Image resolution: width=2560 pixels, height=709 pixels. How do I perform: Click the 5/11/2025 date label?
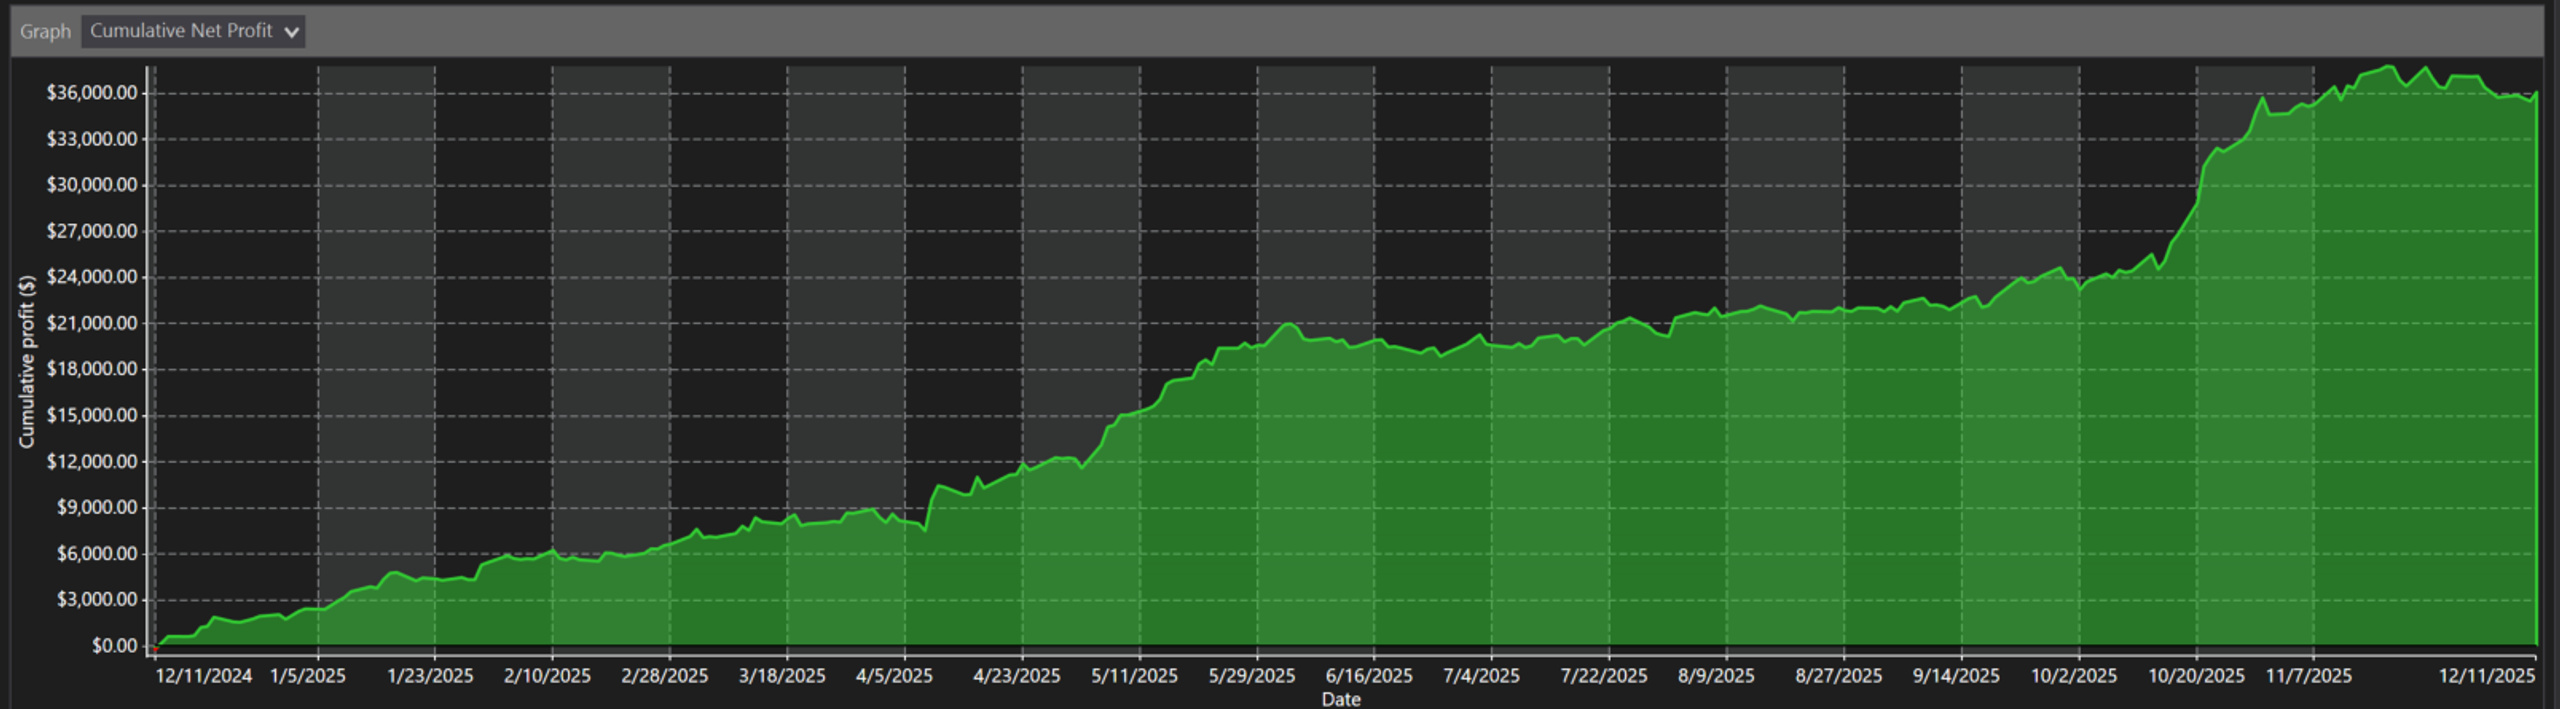tap(1134, 676)
